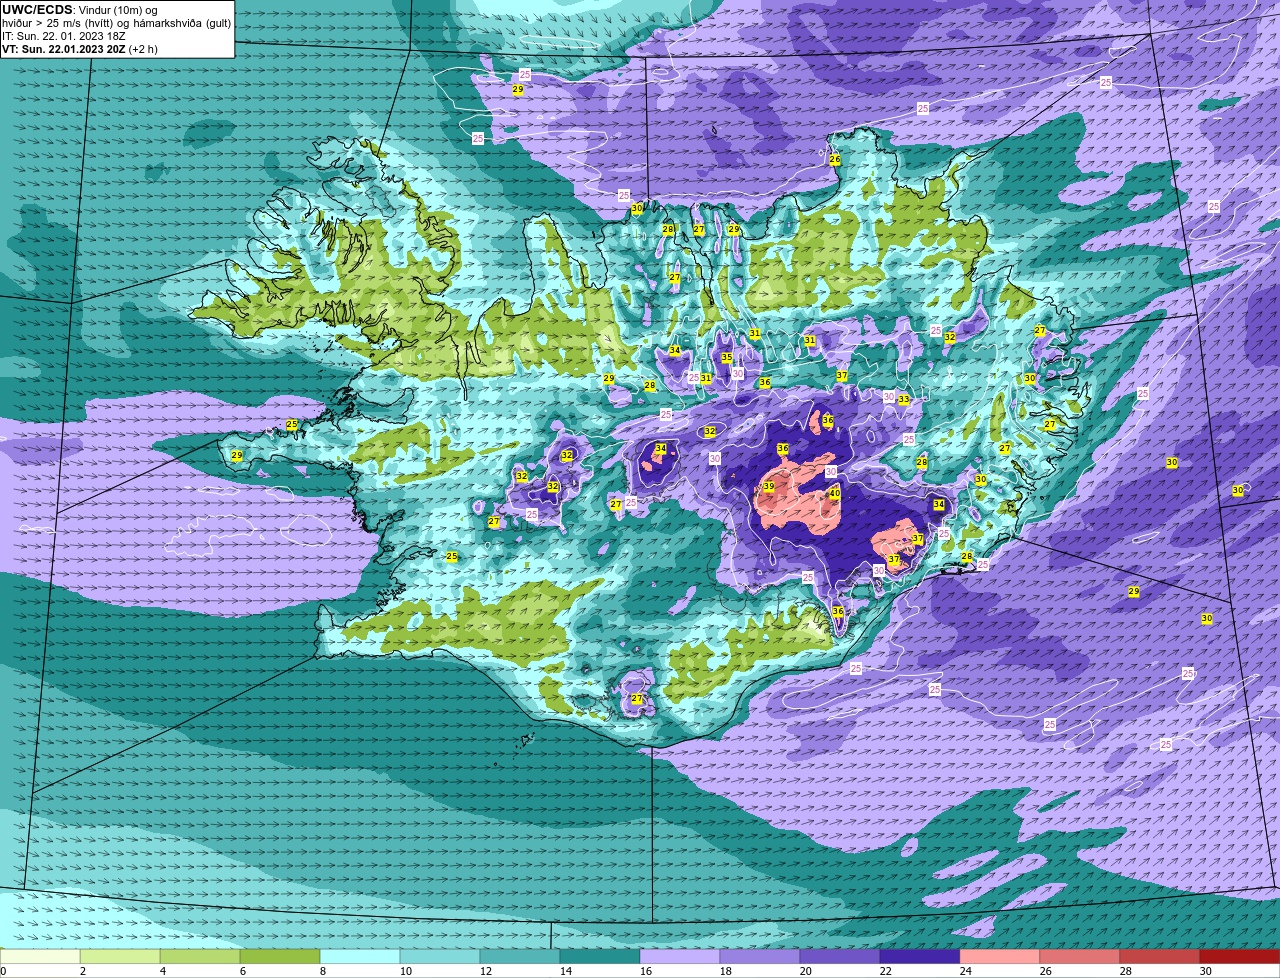Pick the 28–30 m/s red legend swatch

point(1160,957)
